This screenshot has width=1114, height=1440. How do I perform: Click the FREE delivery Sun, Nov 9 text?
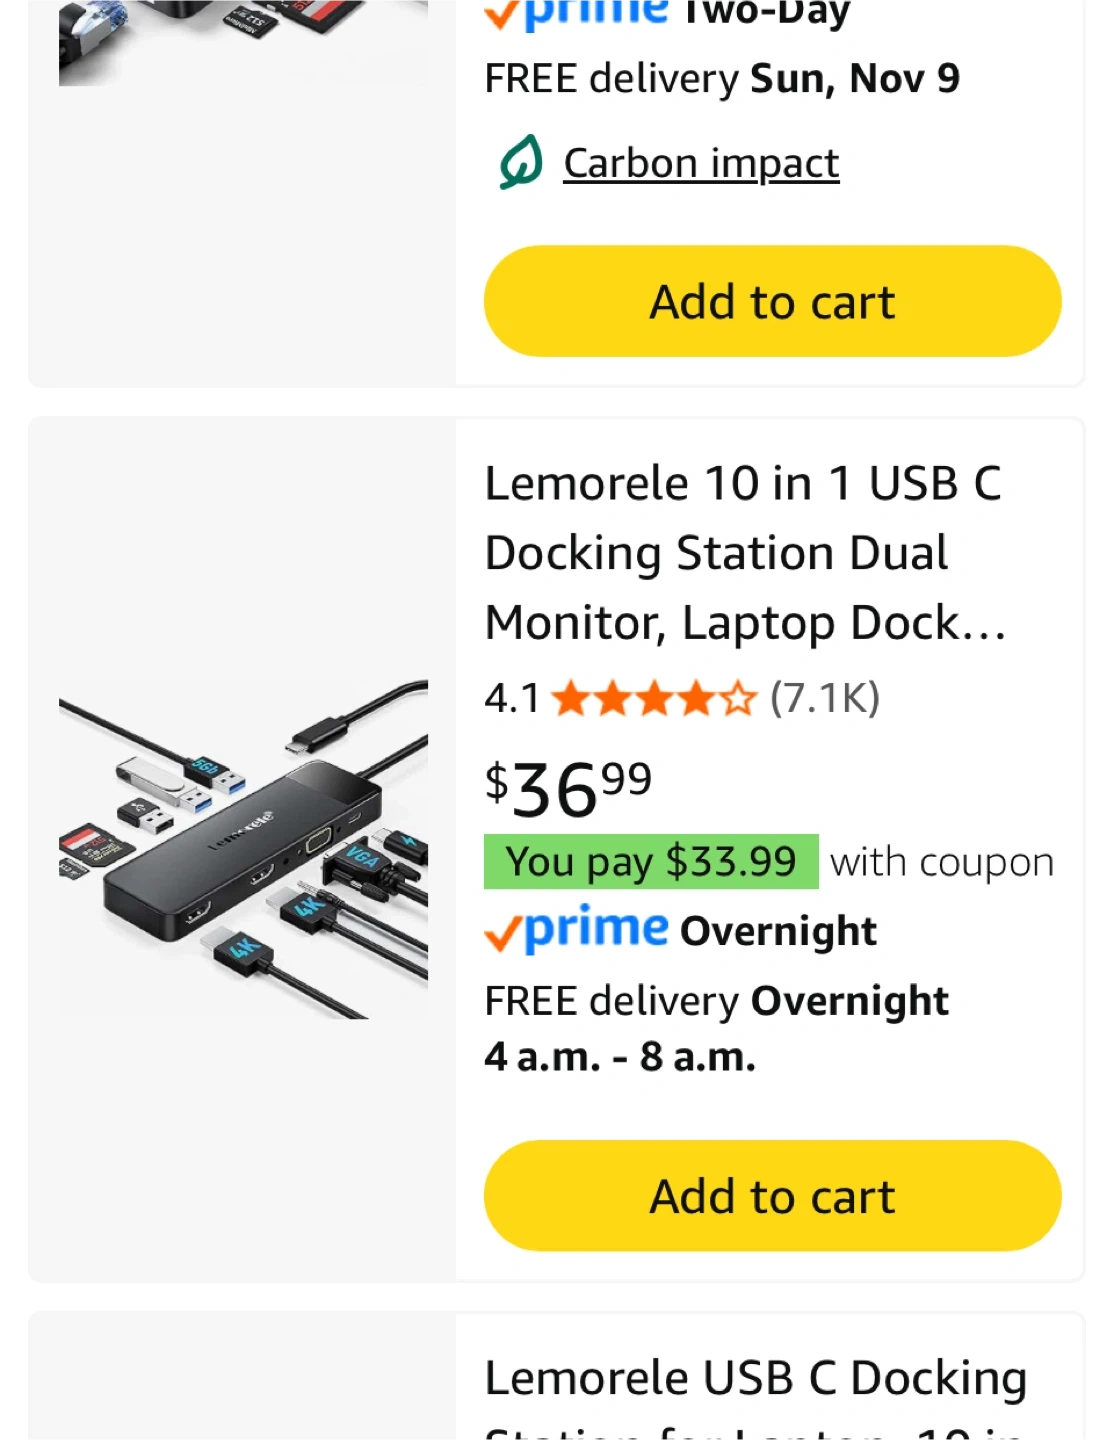[721, 78]
